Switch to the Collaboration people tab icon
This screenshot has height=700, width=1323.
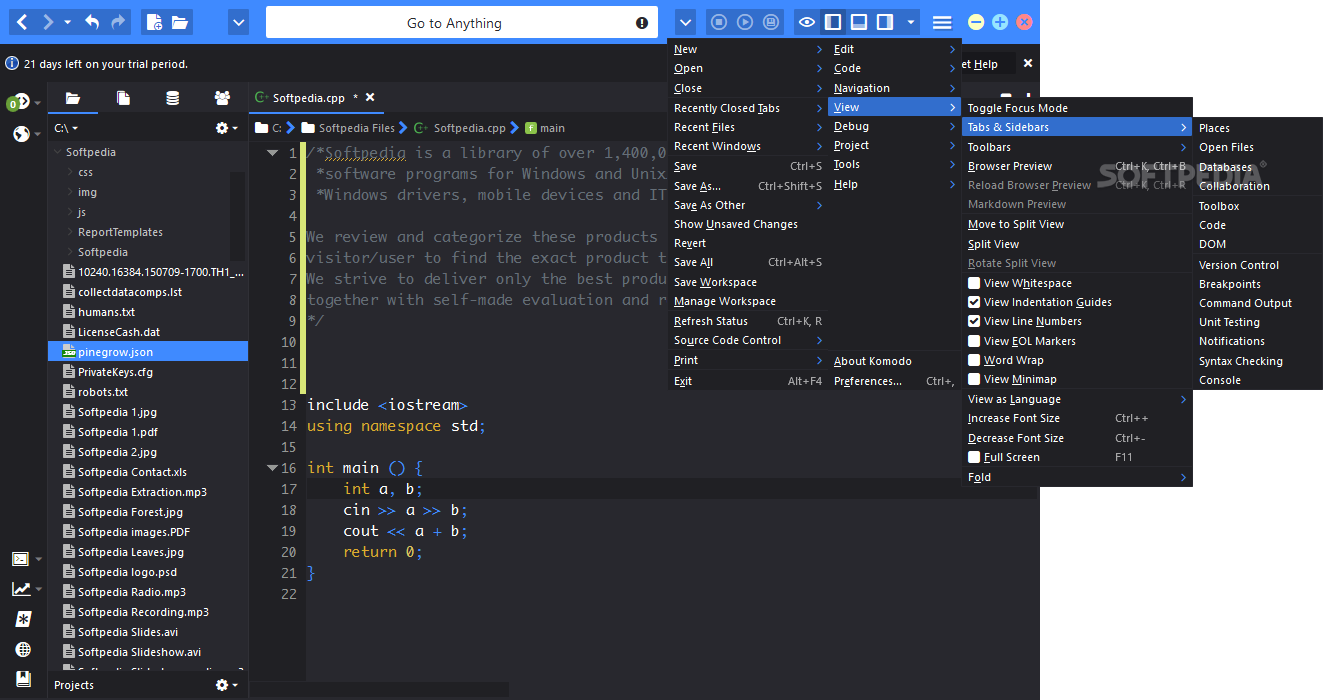pos(222,98)
